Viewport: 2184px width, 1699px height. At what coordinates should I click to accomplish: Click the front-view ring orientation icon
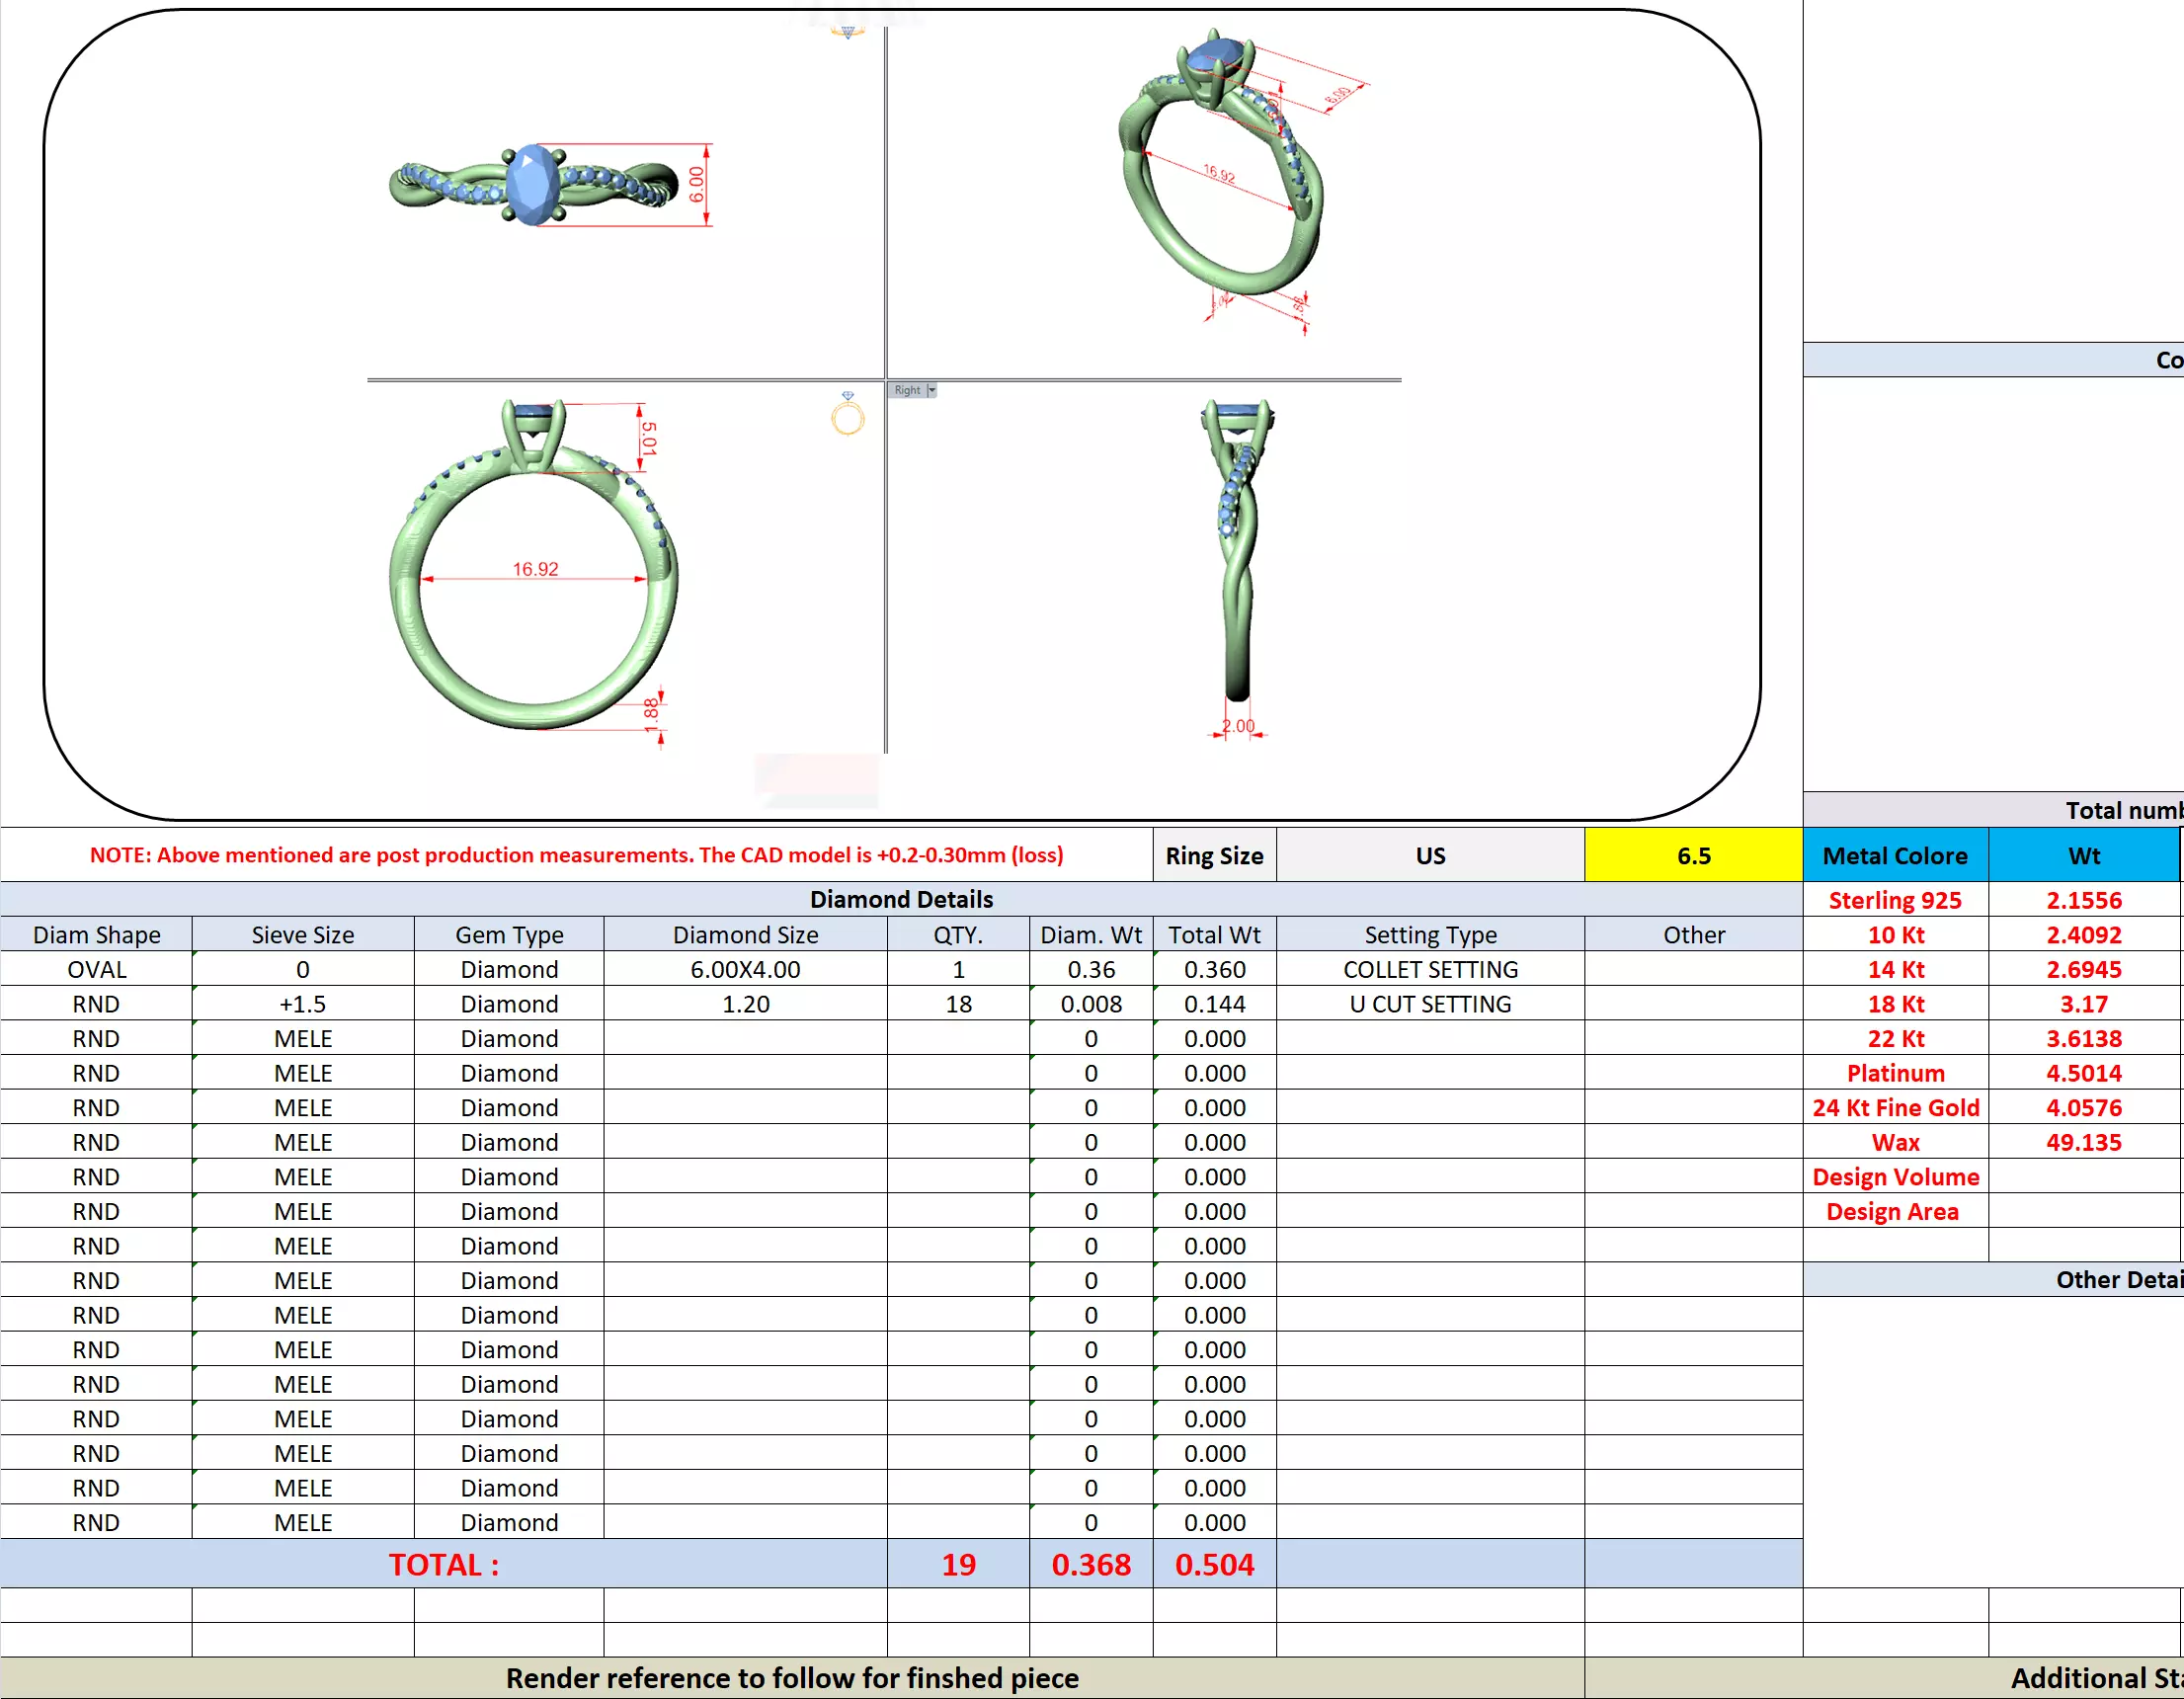pos(847,414)
